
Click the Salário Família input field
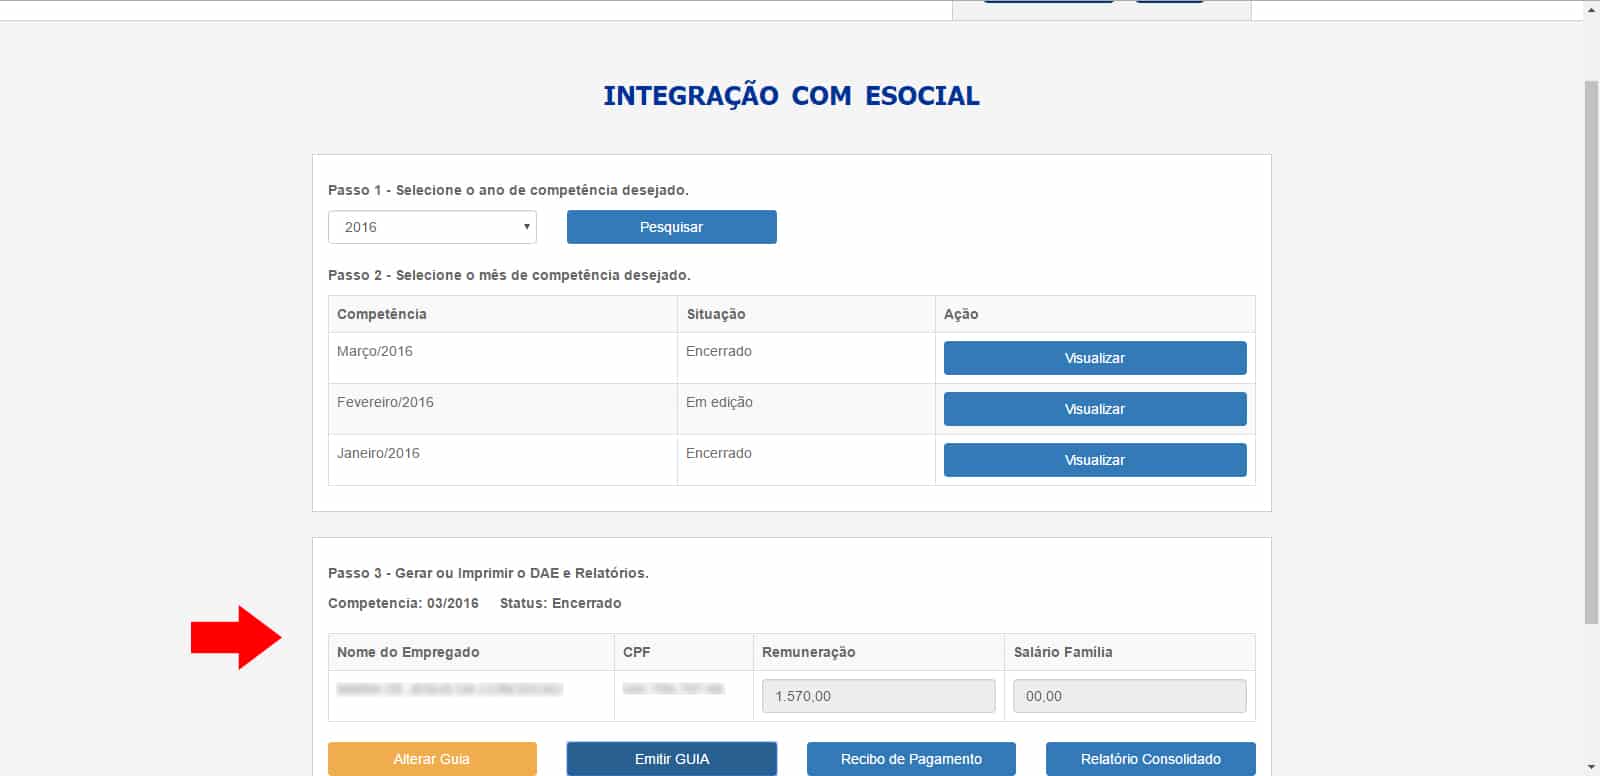pyautogui.click(x=1129, y=696)
